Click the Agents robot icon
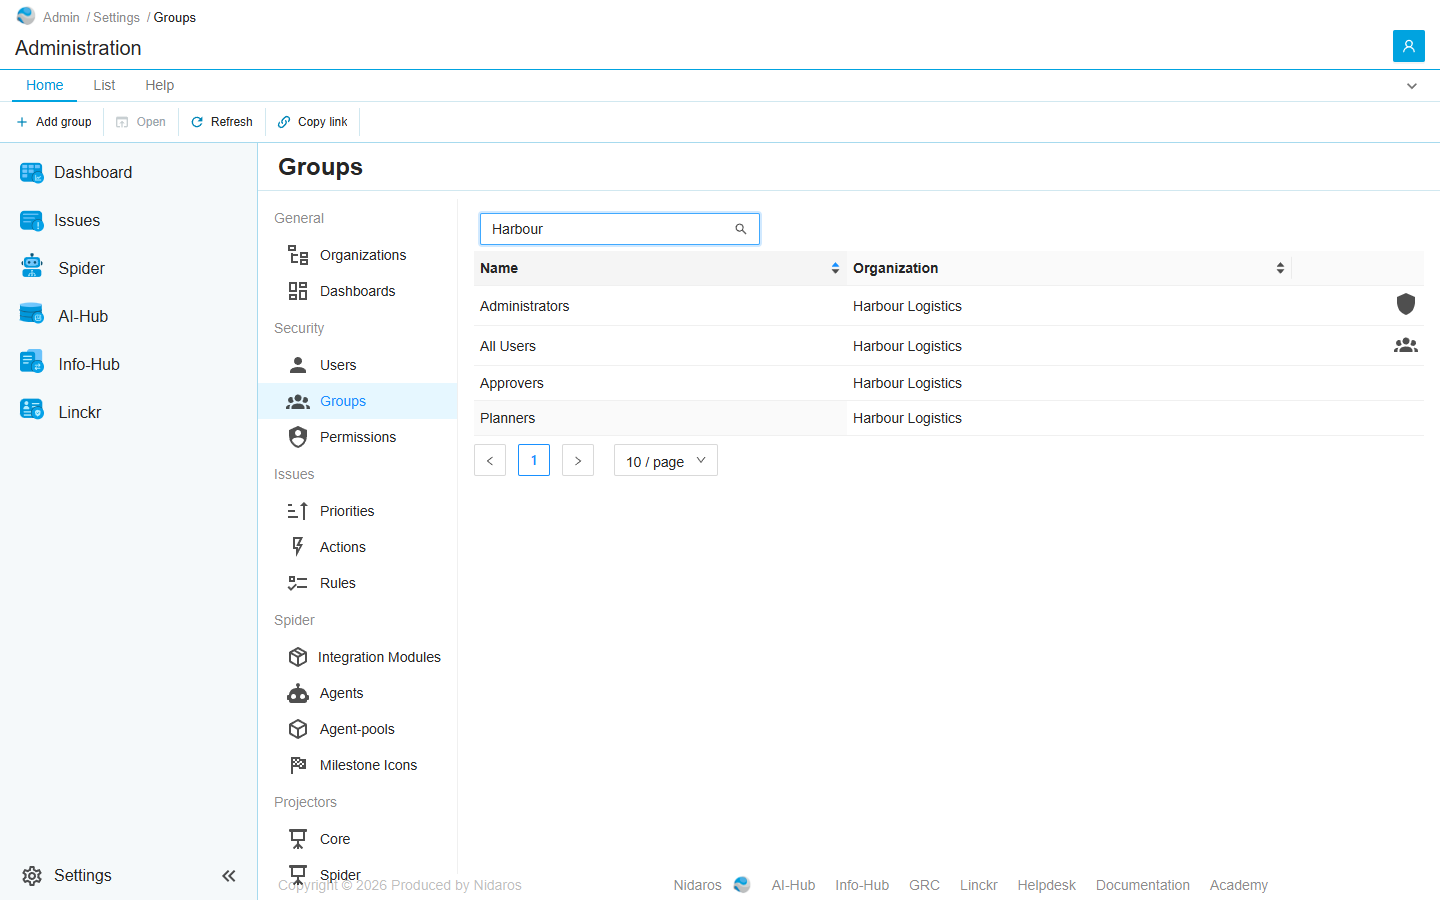1440x900 pixels. [x=298, y=693]
